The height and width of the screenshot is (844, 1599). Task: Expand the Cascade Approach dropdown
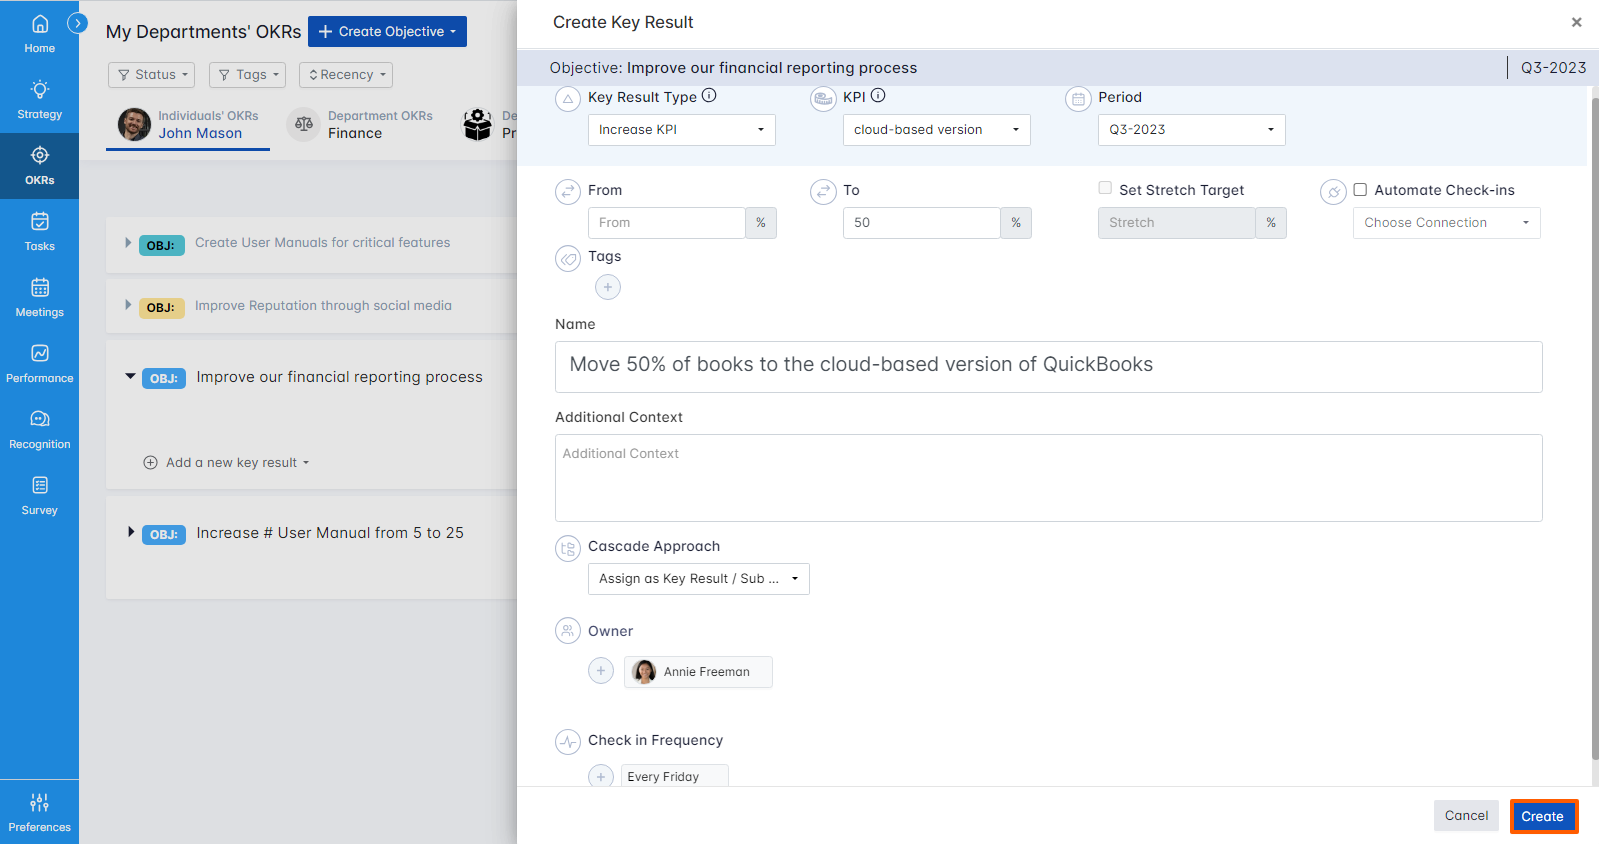pos(698,579)
